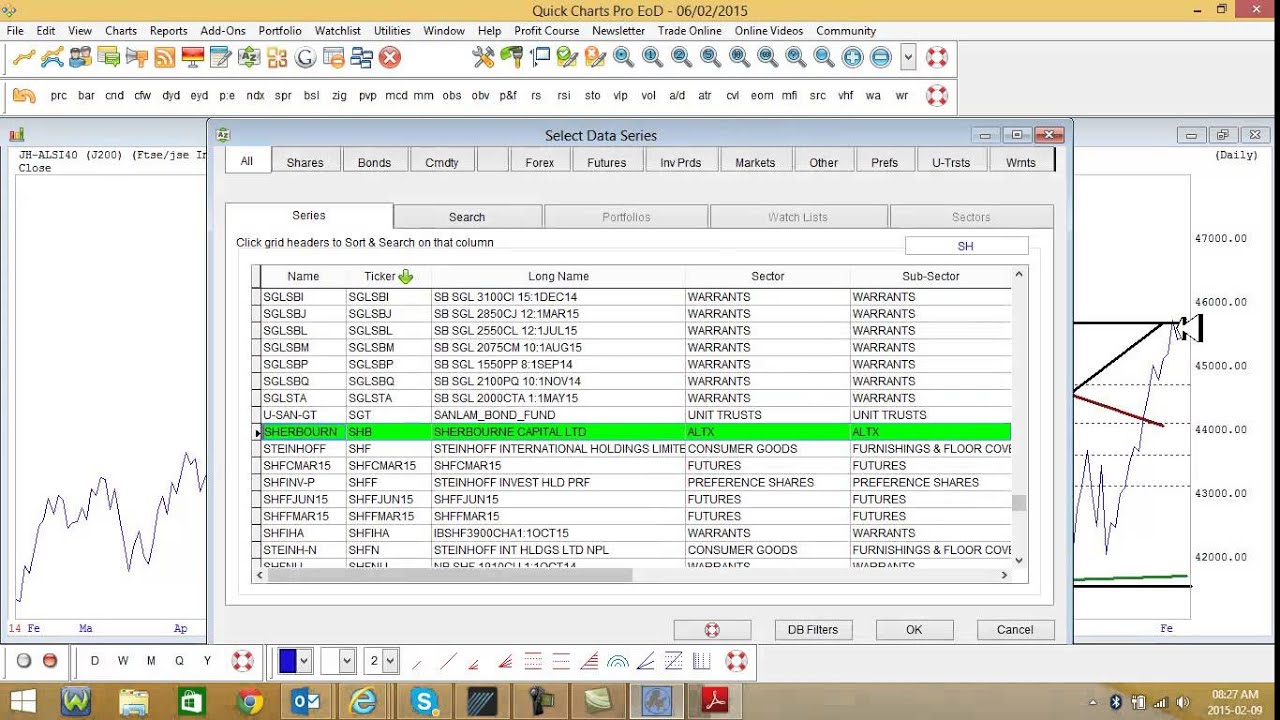Click the red circle button in bottom toolbar
Screen dimensions: 1280x720
point(50,661)
